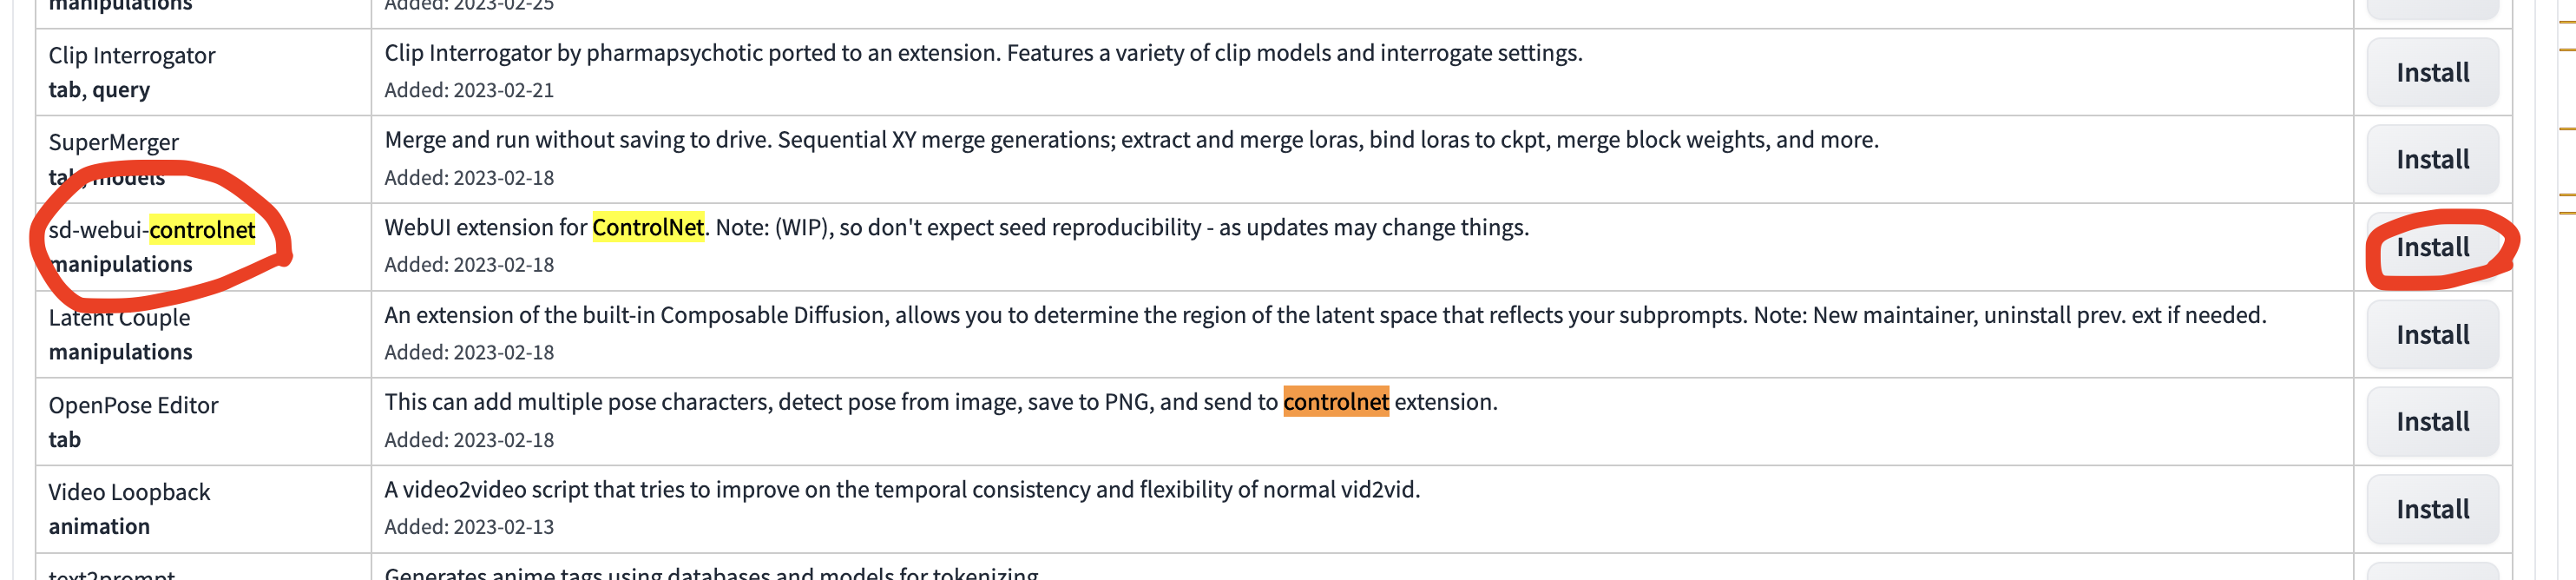Click the Clip Interrogator description text

point(982,53)
